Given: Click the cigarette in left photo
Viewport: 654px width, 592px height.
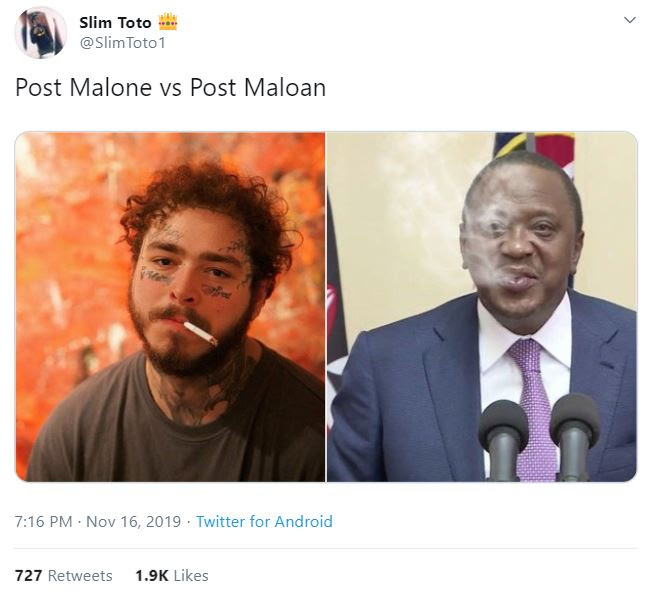Looking at the screenshot, I should 200,333.
